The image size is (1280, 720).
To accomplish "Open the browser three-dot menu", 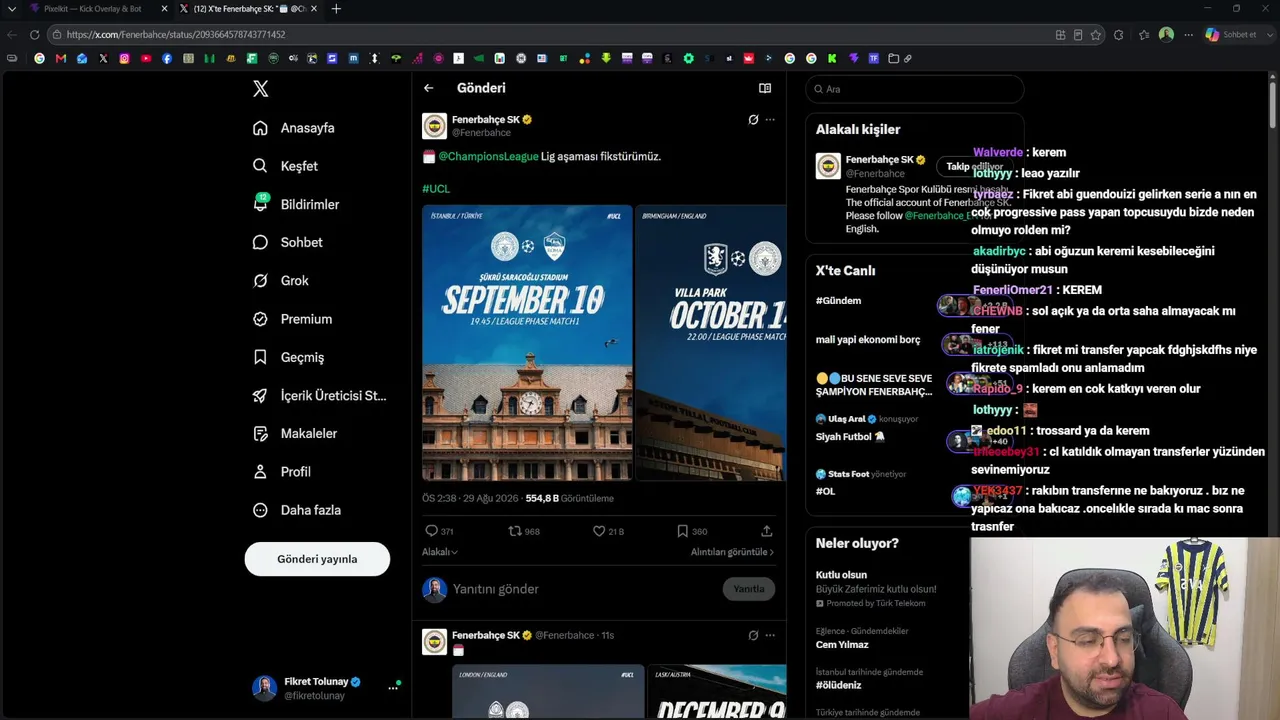I will coord(1188,34).
